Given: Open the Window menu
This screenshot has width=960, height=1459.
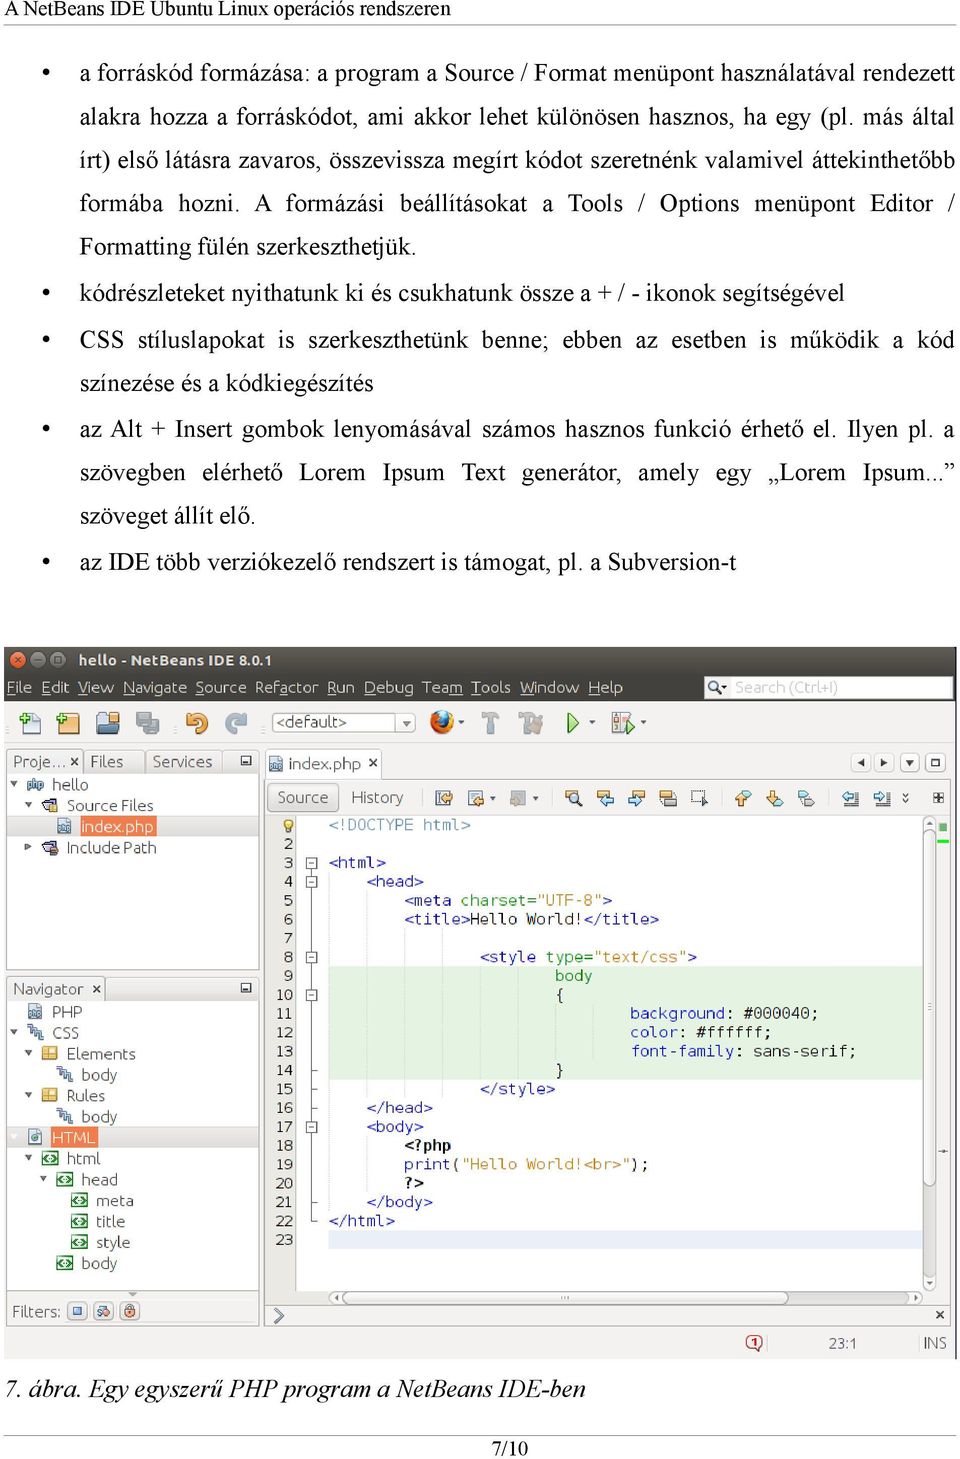Looking at the screenshot, I should click(549, 687).
